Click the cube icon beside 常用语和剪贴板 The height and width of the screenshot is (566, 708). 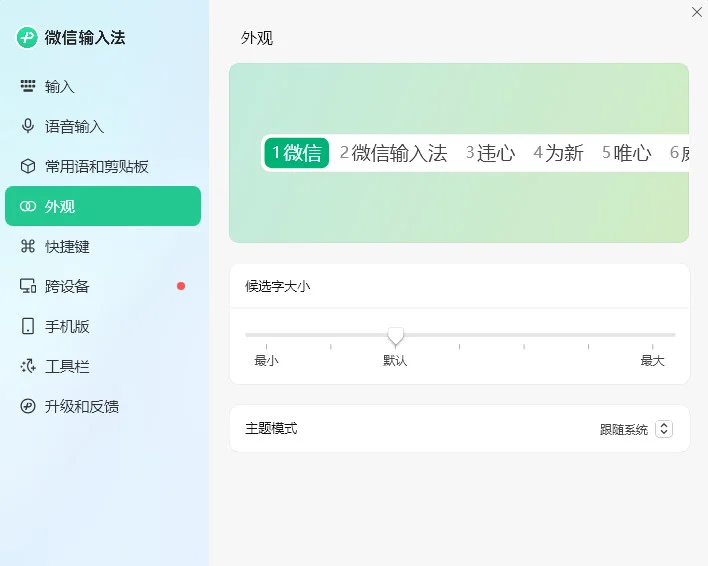(x=28, y=166)
